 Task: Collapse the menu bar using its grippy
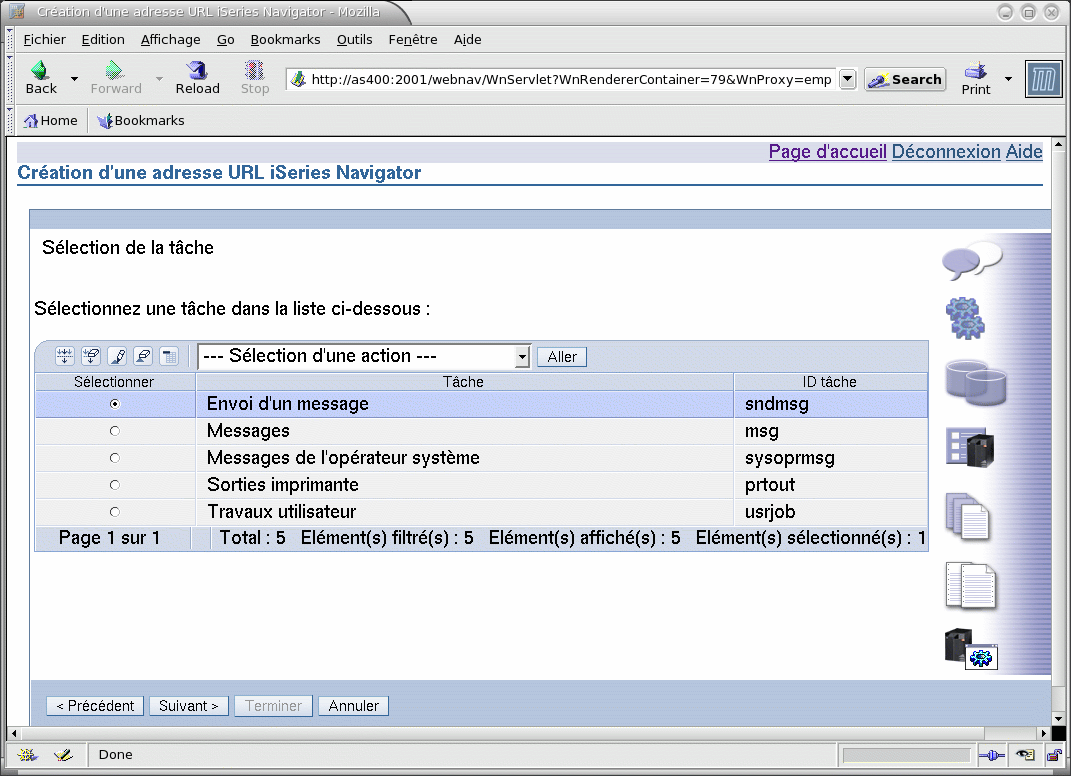click(10, 40)
